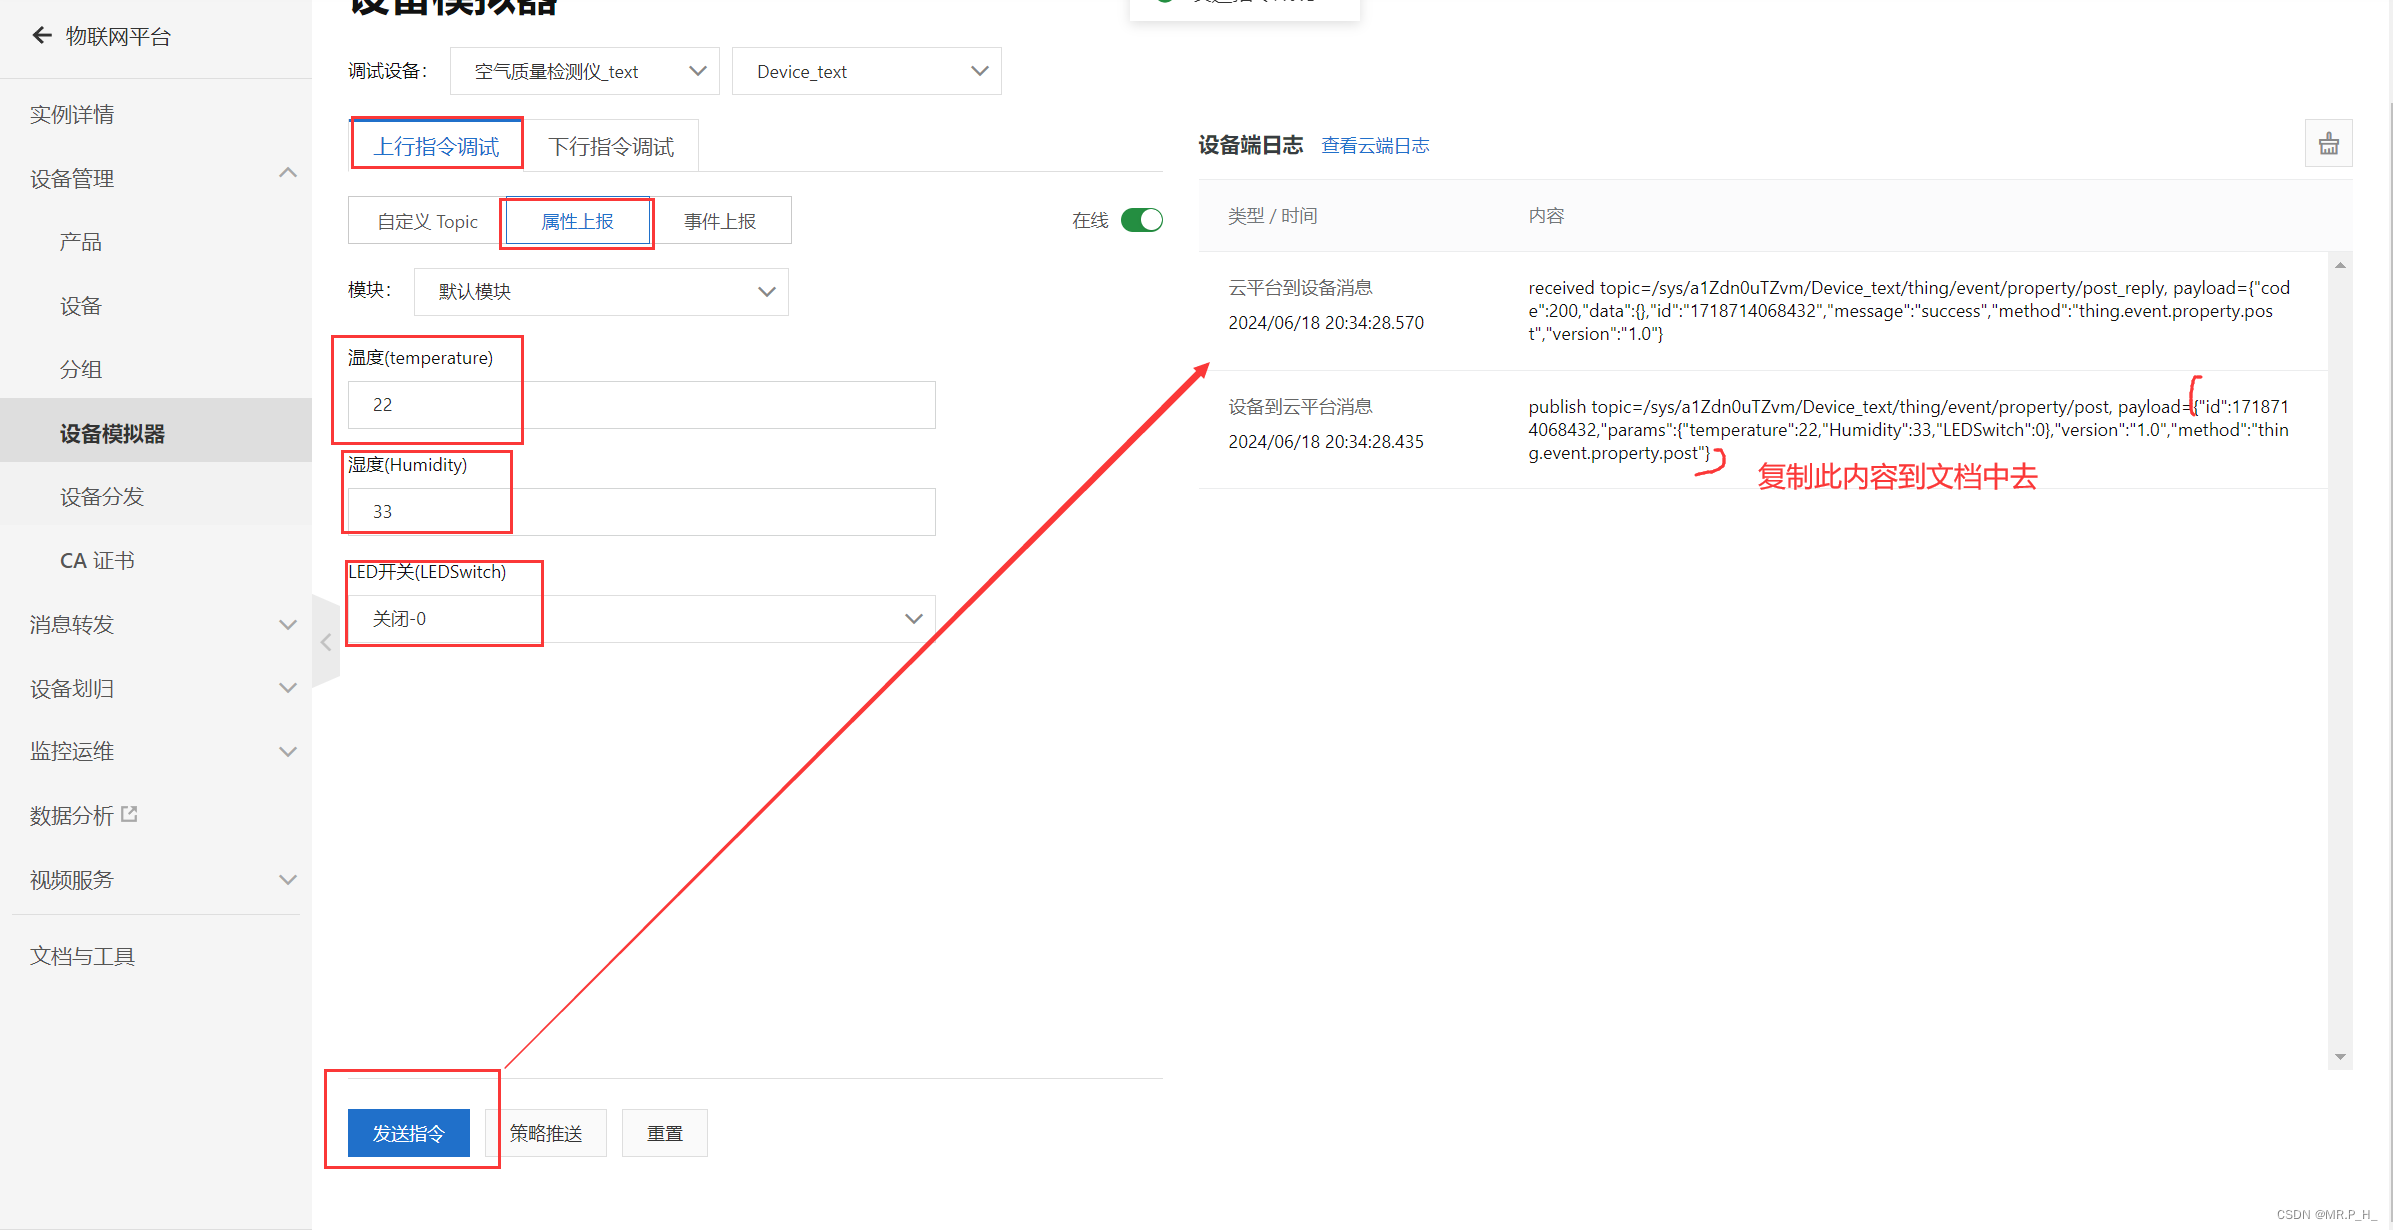Click the 发送指令 button

tap(408, 1133)
